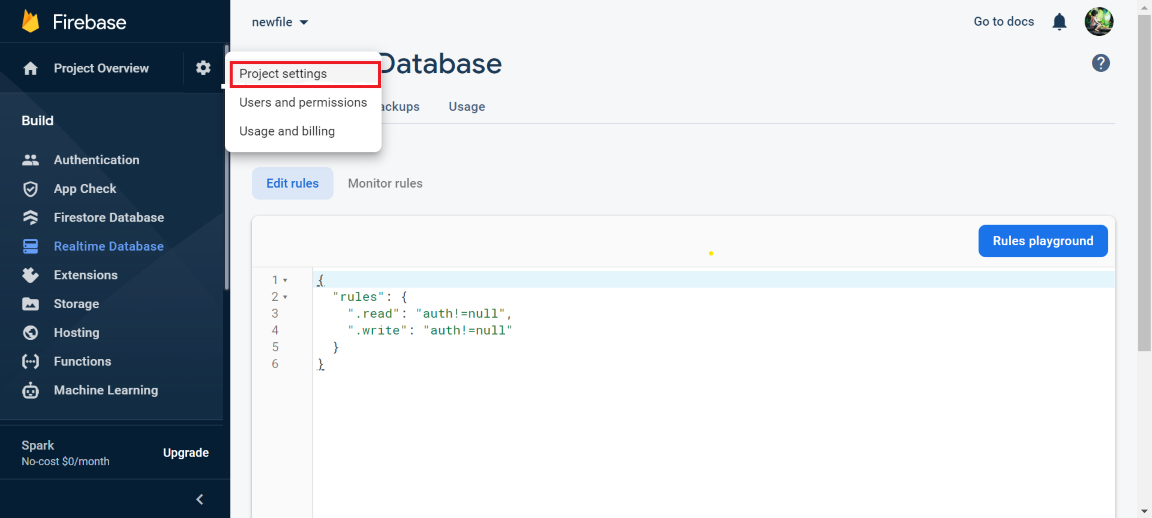Click the Build section heading
1152x518 pixels.
pyautogui.click(x=37, y=120)
